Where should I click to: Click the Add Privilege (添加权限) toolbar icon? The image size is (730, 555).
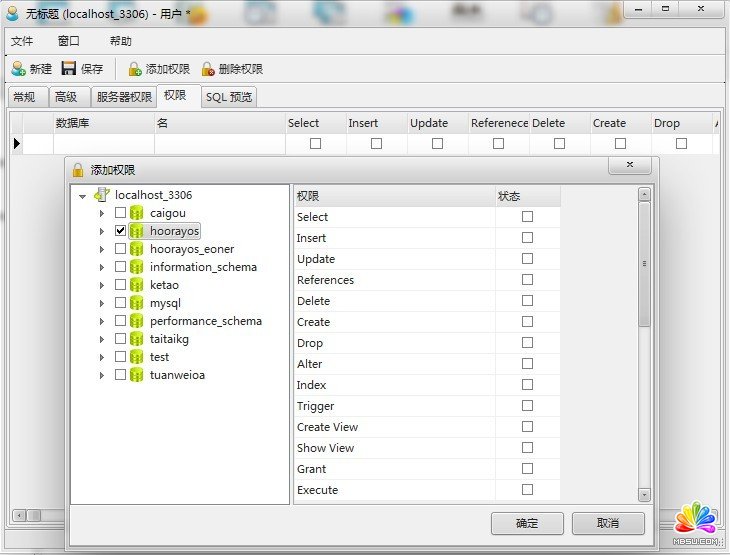click(x=135, y=69)
